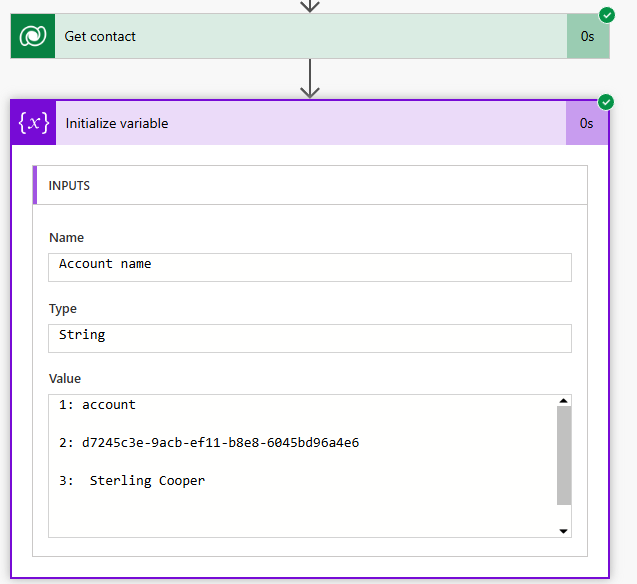
Task: Click the green success checkmark on Get contact
Action: pyautogui.click(x=606, y=15)
